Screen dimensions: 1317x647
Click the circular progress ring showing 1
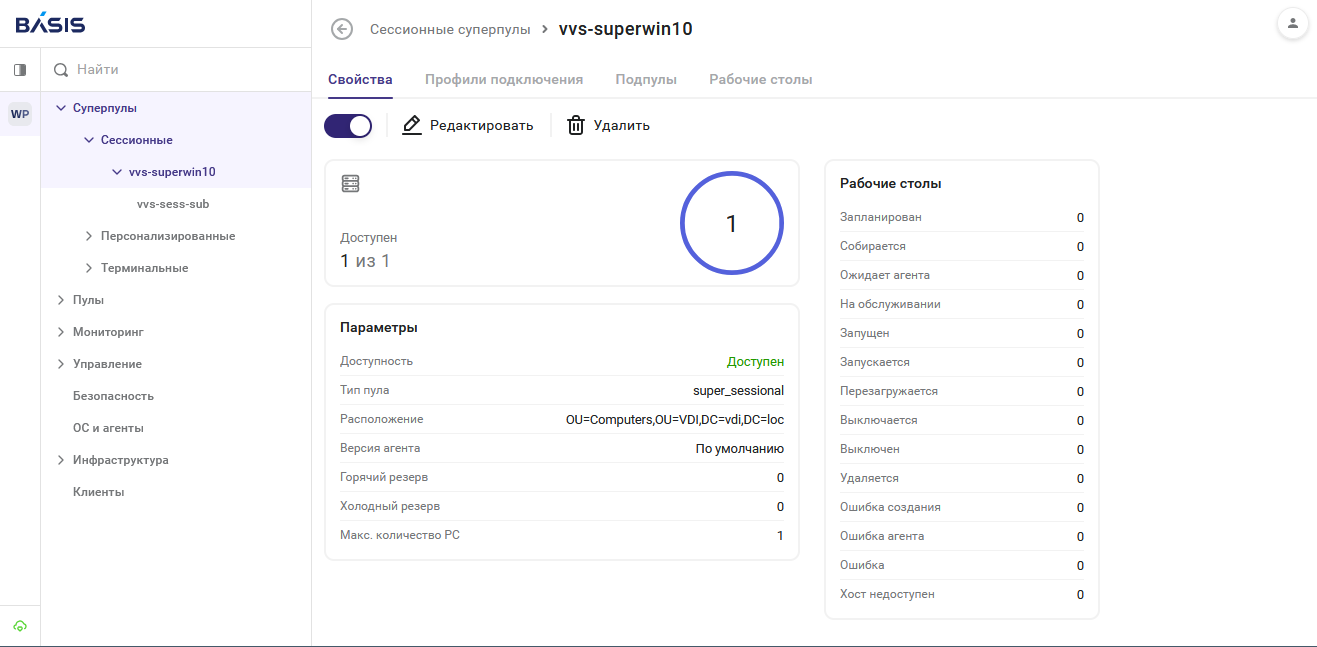731,223
